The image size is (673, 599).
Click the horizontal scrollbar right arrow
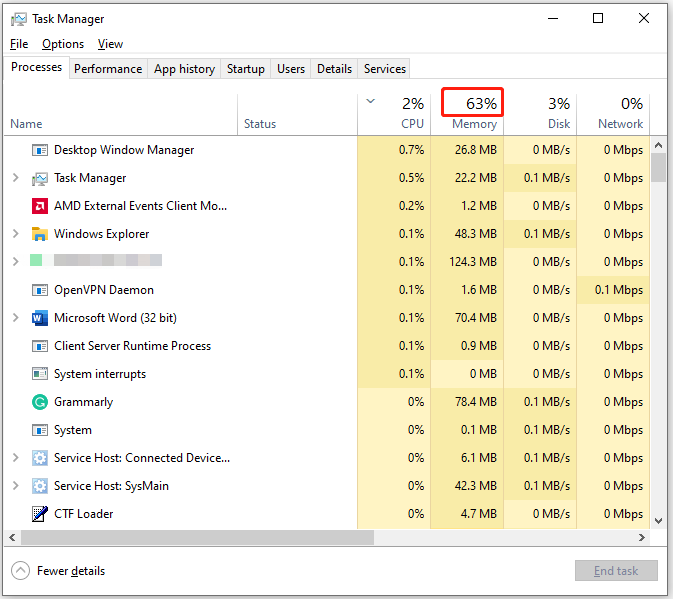click(x=642, y=537)
